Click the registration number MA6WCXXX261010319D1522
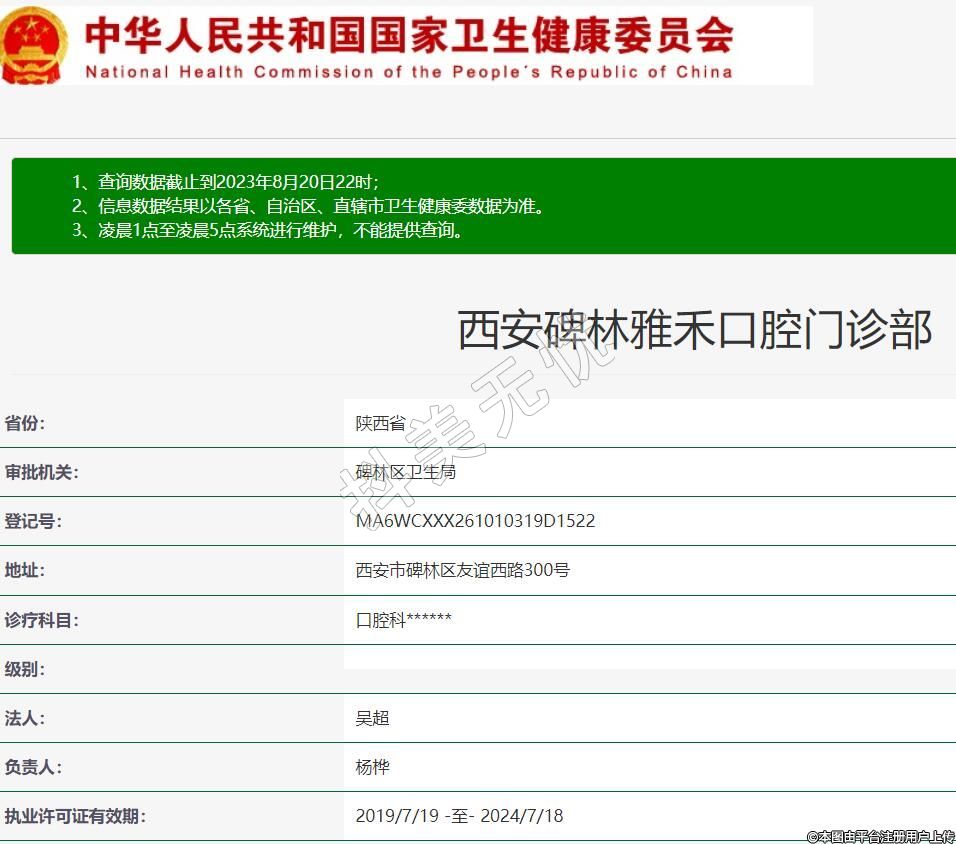The width and height of the screenshot is (956, 844). click(x=475, y=521)
